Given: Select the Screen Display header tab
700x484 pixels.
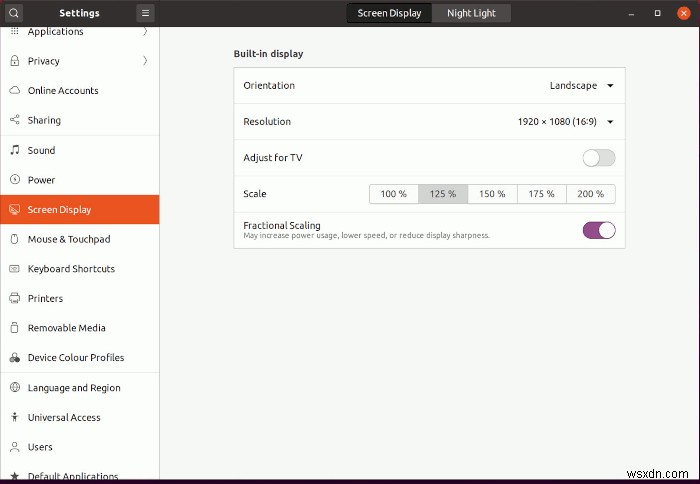Looking at the screenshot, I should tap(389, 13).
